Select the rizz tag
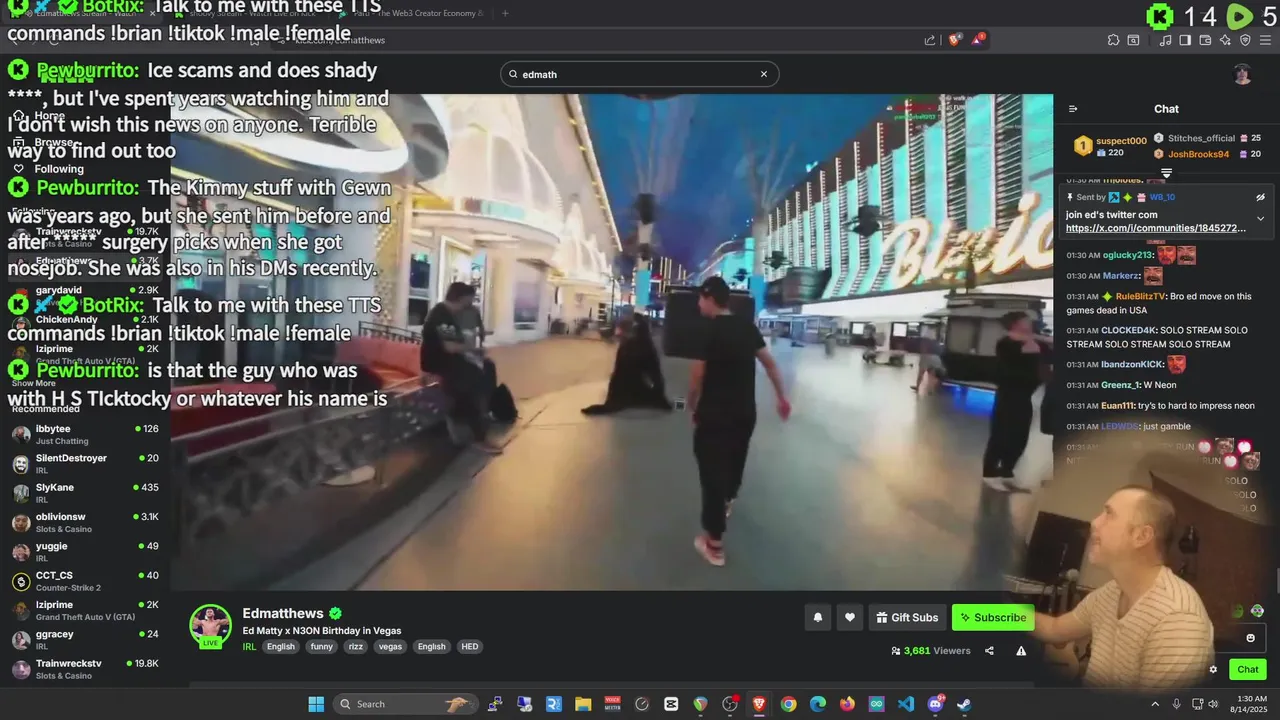Screen dimensions: 1280x720 pyautogui.click(x=355, y=647)
